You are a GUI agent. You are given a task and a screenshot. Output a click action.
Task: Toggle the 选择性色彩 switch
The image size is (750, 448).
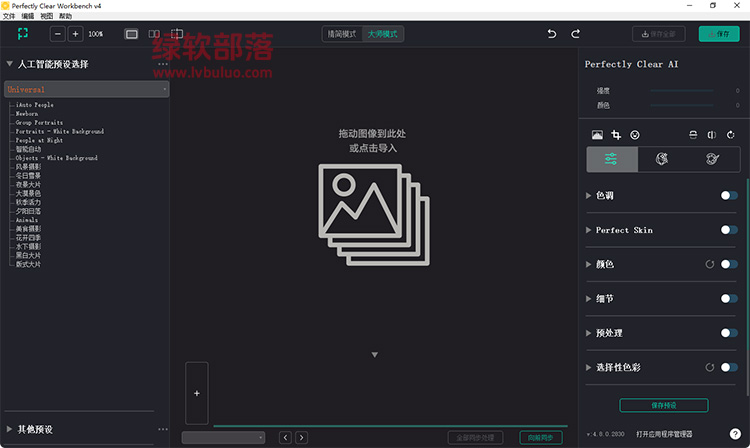point(729,367)
